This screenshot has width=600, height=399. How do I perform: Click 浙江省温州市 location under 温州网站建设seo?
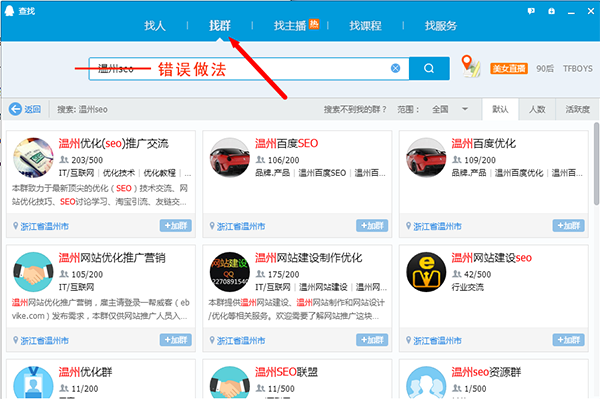pyautogui.click(x=437, y=340)
